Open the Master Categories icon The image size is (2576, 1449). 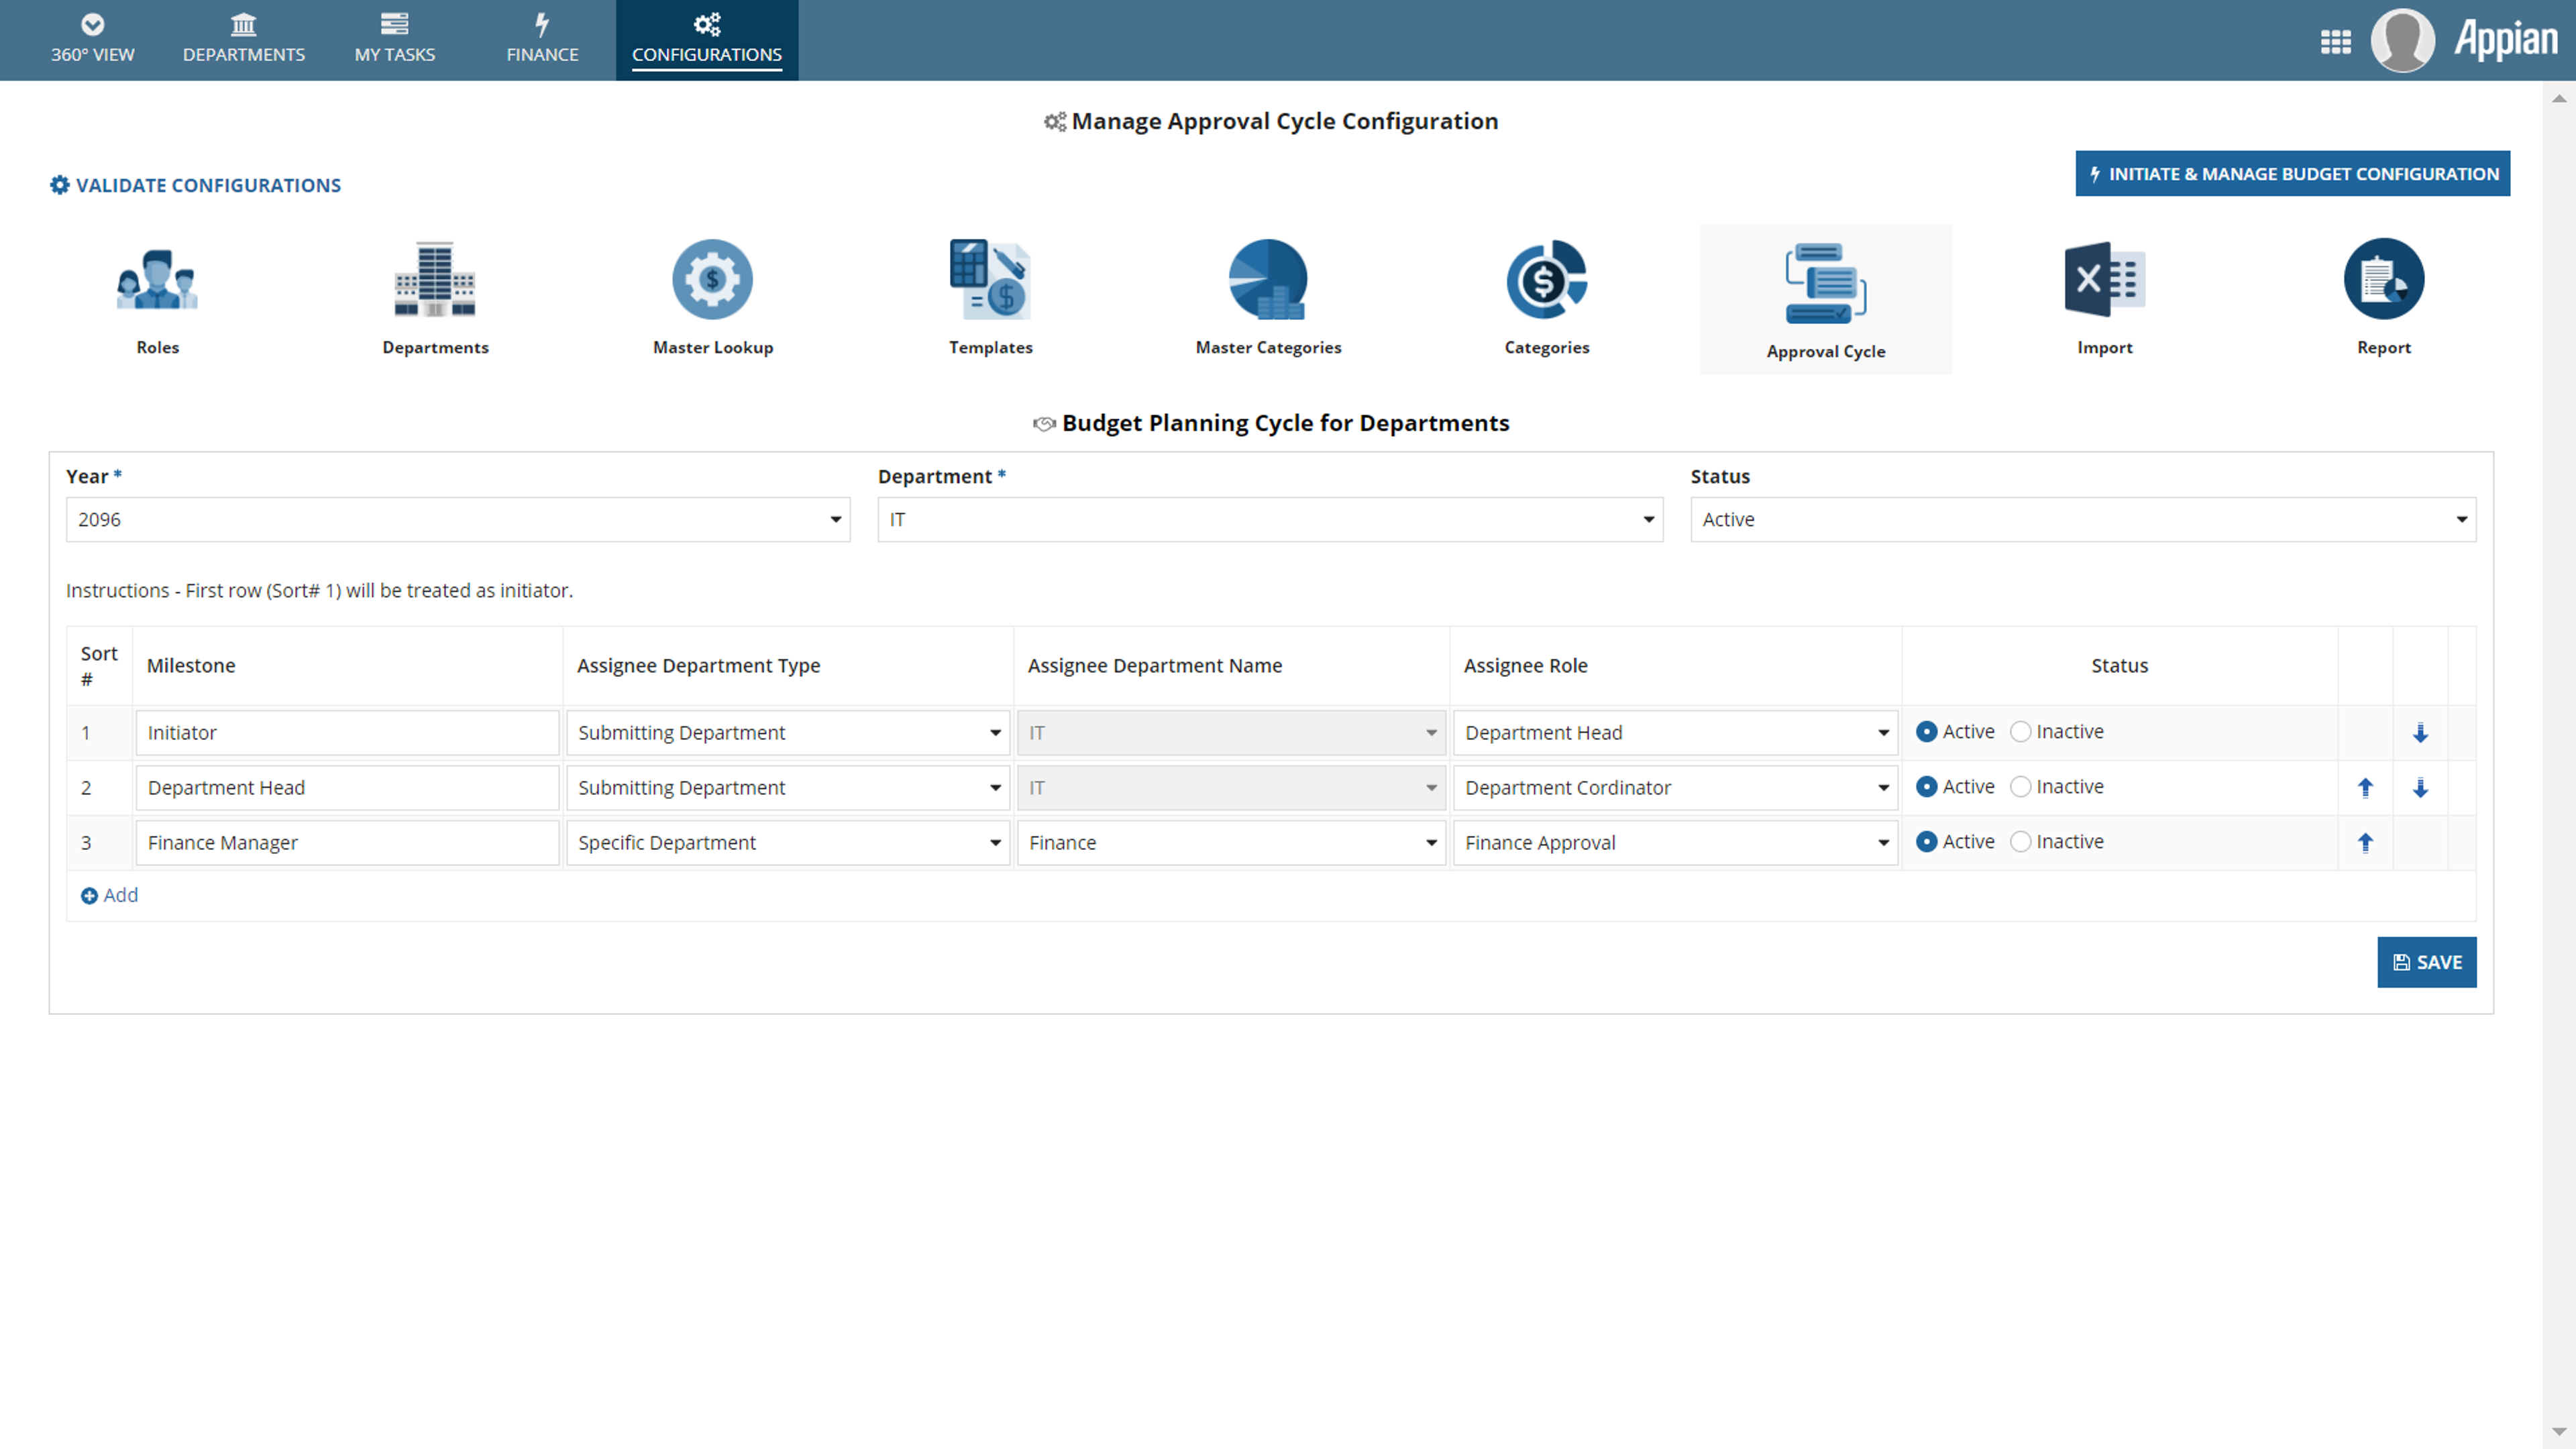(1268, 279)
